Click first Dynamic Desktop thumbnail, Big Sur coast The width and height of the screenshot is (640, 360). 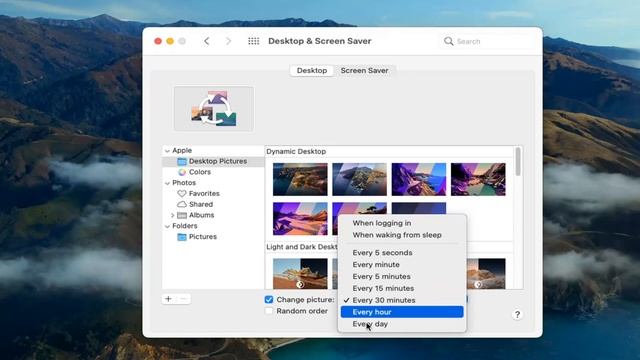[x=300, y=180]
